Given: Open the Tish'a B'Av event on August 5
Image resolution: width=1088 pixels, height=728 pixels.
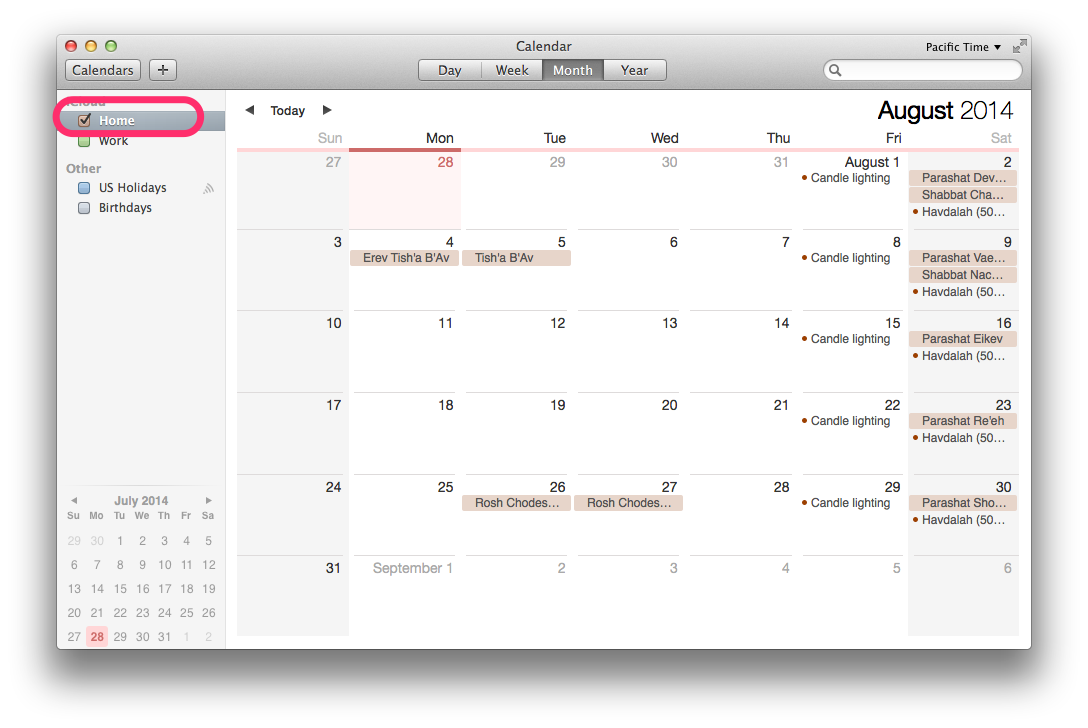Looking at the screenshot, I should 516,257.
